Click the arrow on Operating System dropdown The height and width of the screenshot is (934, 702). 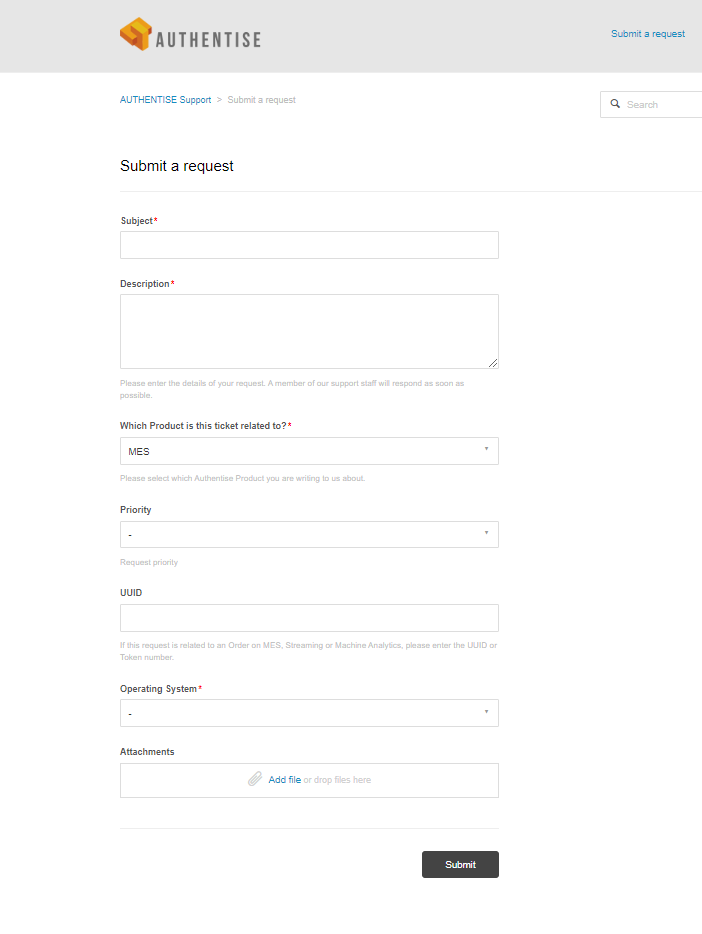pos(487,712)
